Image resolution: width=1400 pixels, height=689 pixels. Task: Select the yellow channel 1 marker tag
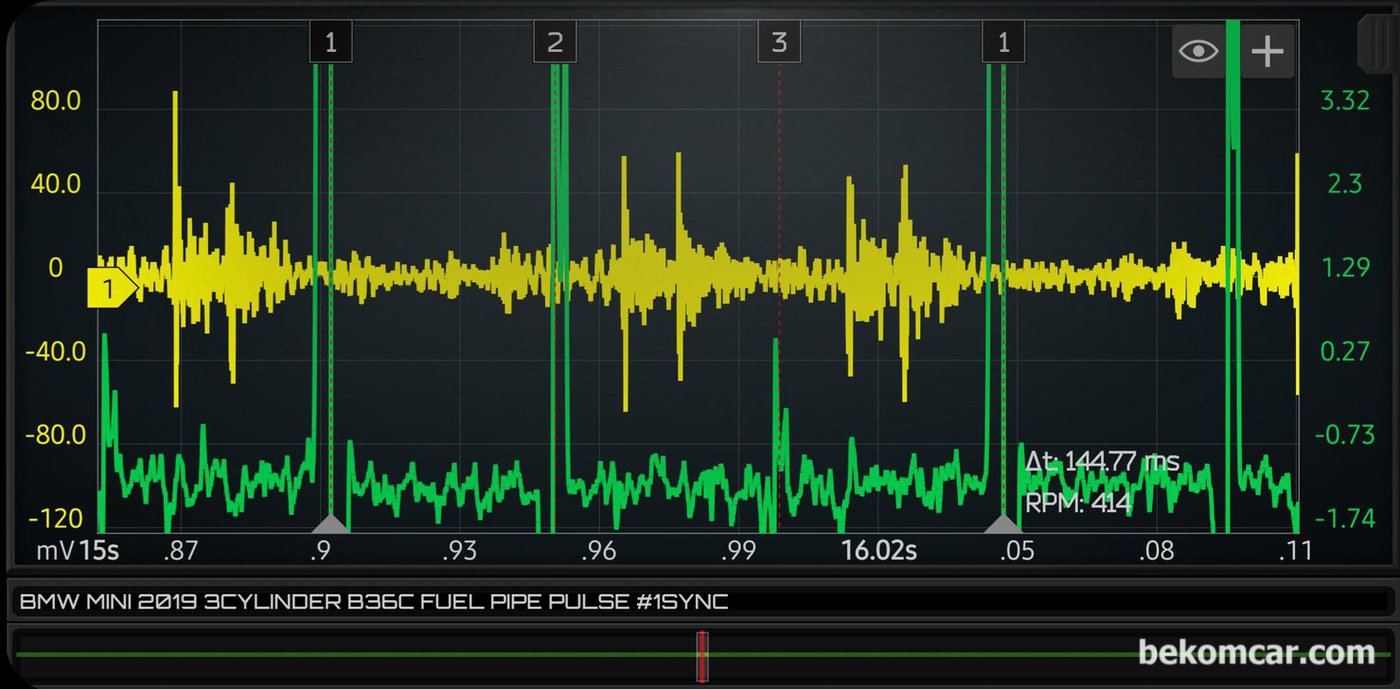tap(110, 288)
